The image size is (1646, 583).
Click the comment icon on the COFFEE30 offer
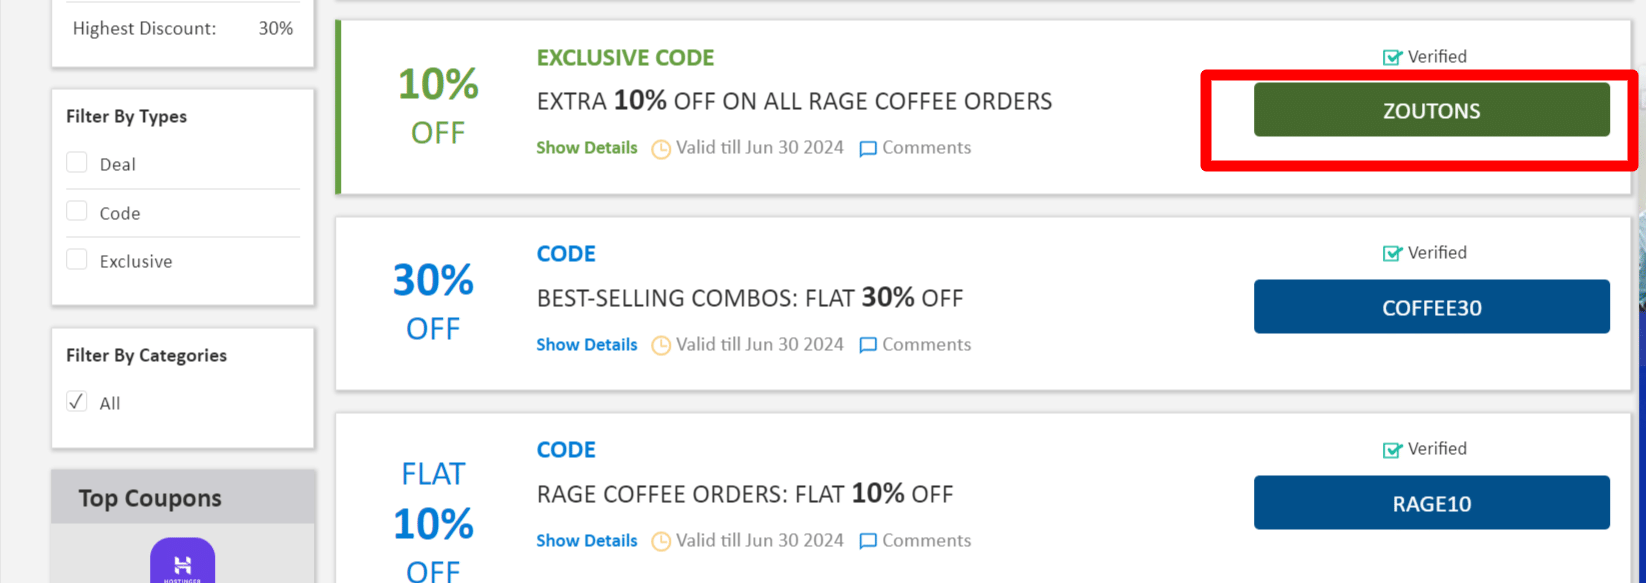[868, 345]
